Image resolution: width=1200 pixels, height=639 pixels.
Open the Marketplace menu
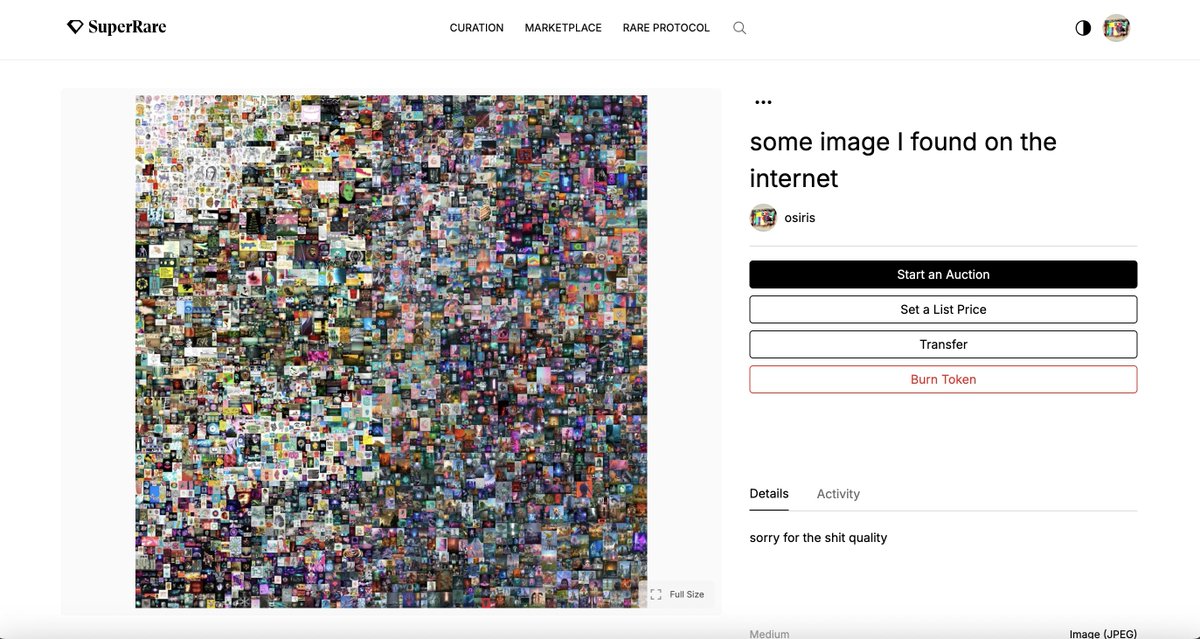coord(563,28)
